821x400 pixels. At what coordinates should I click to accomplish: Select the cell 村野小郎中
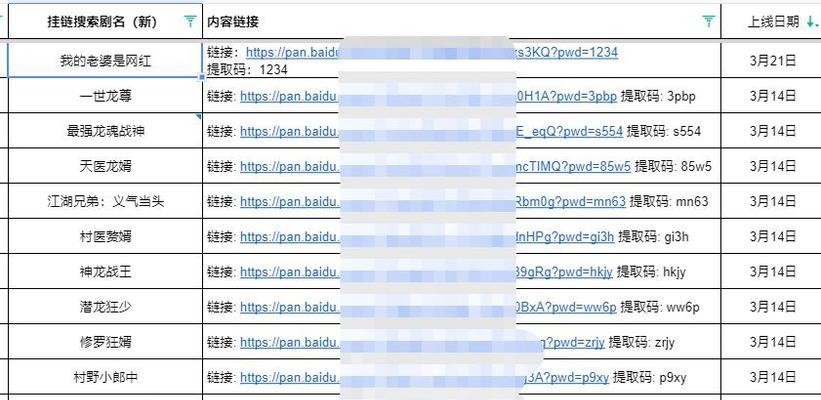pos(105,377)
